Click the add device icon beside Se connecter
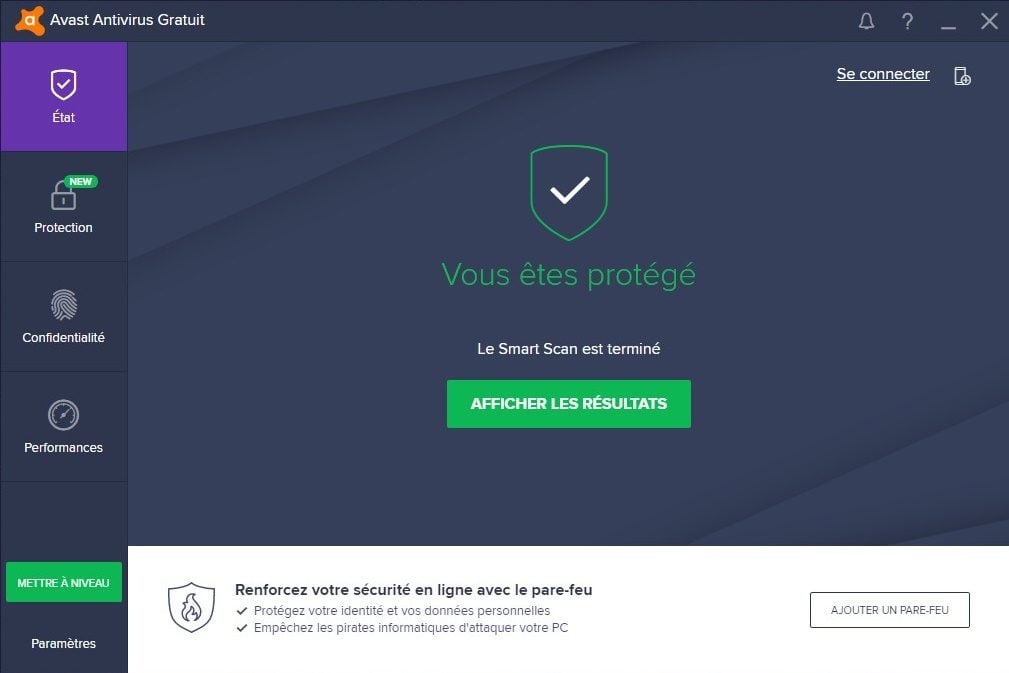 click(962, 76)
